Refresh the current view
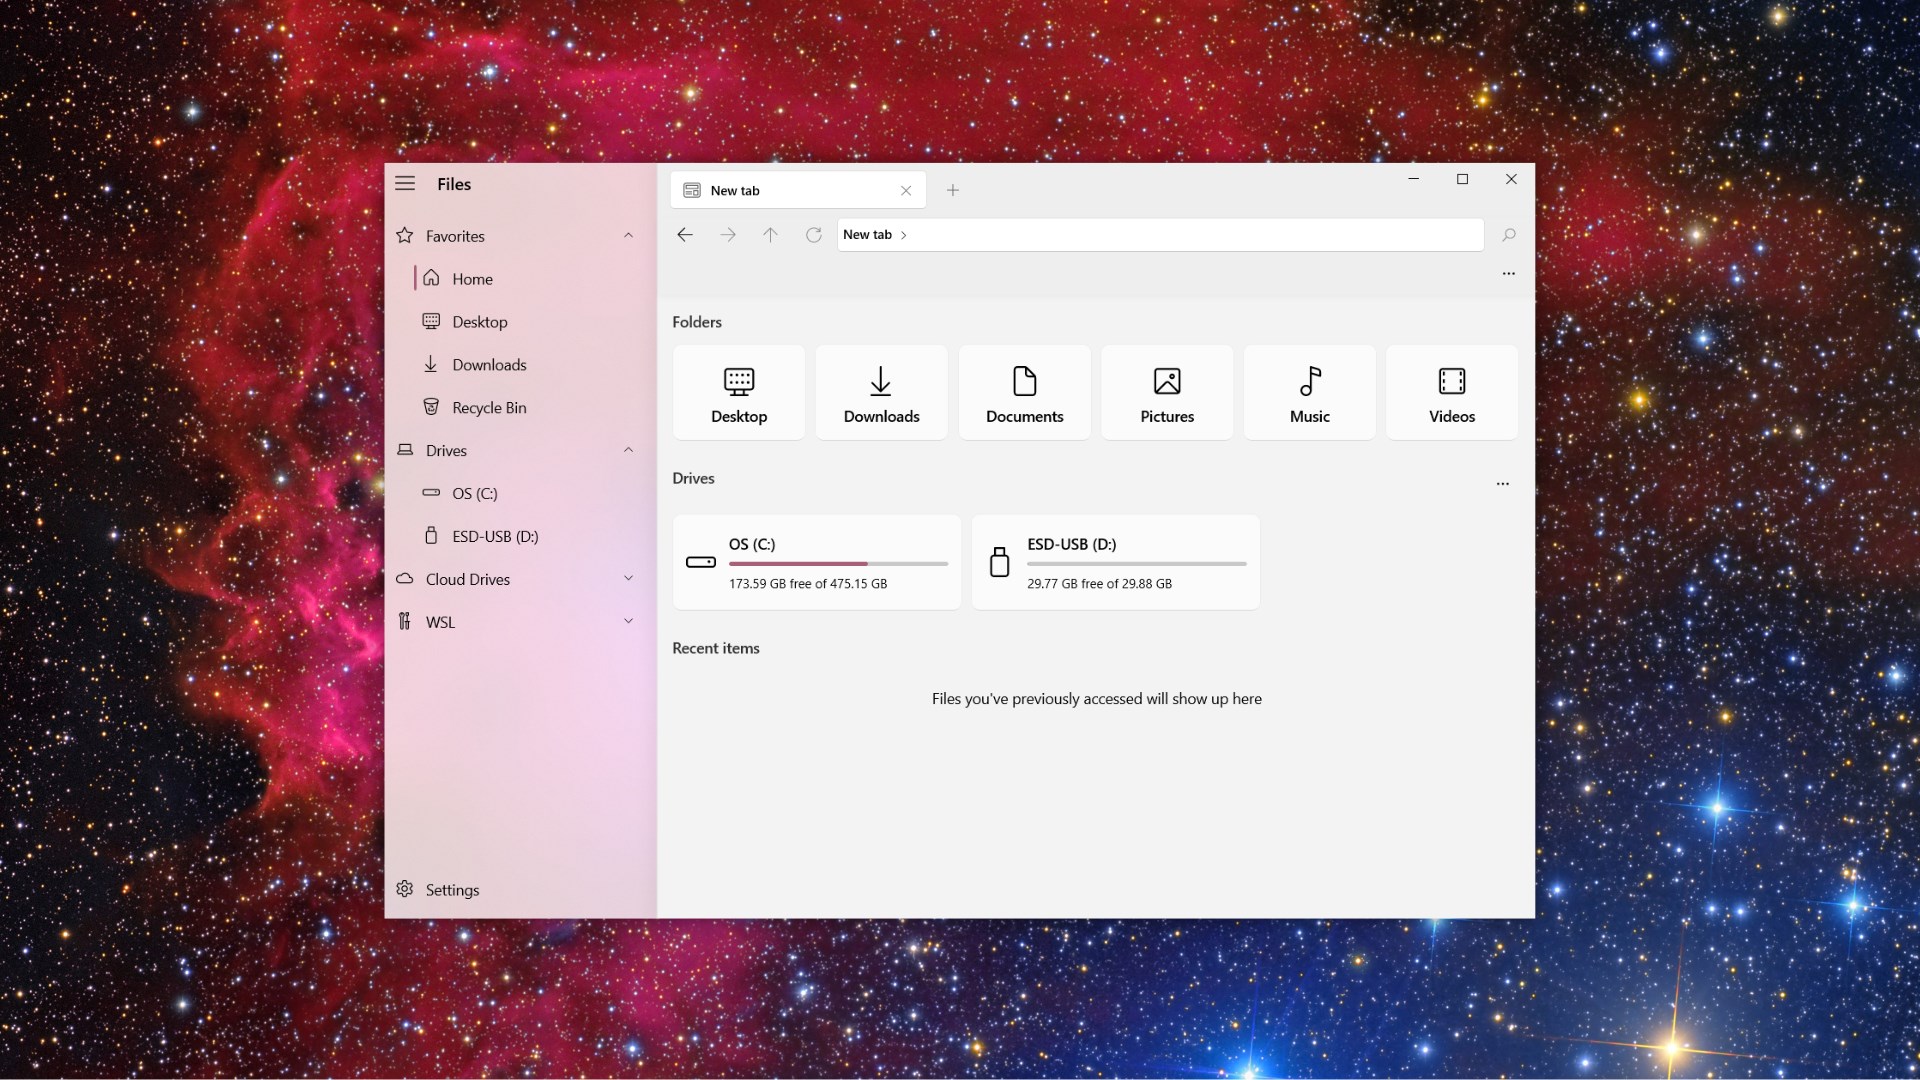 click(813, 234)
